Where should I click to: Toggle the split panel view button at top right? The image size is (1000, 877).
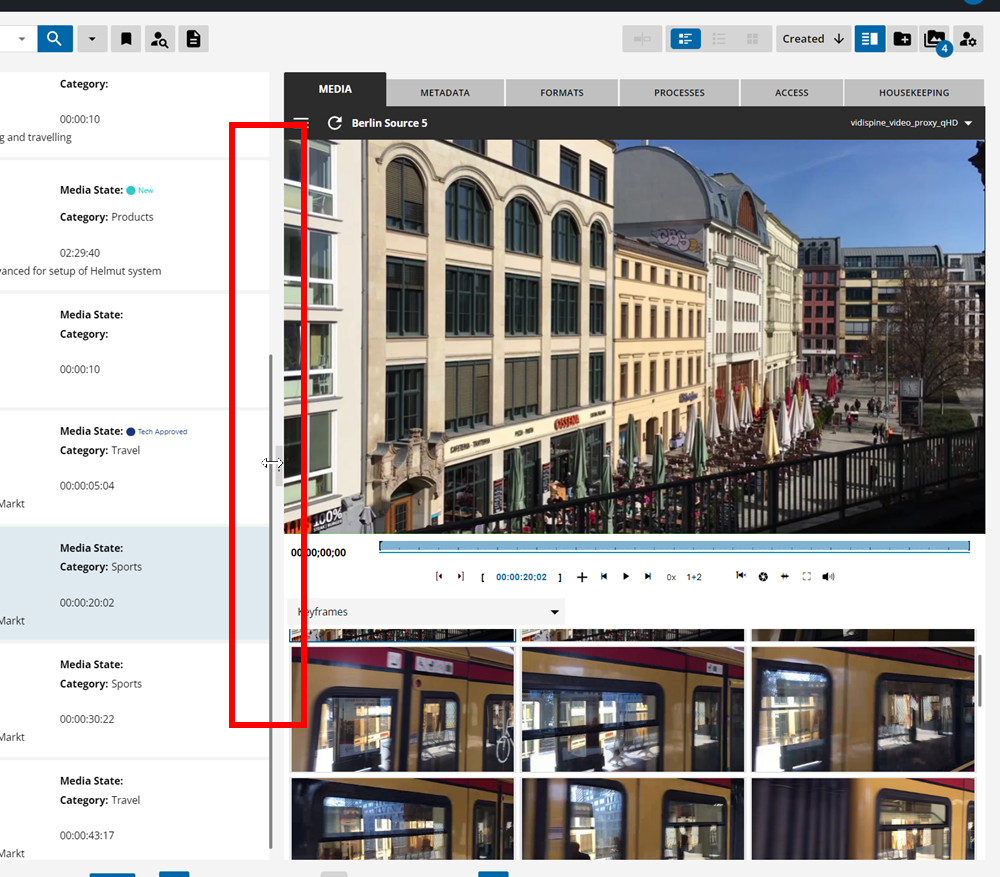(869, 38)
